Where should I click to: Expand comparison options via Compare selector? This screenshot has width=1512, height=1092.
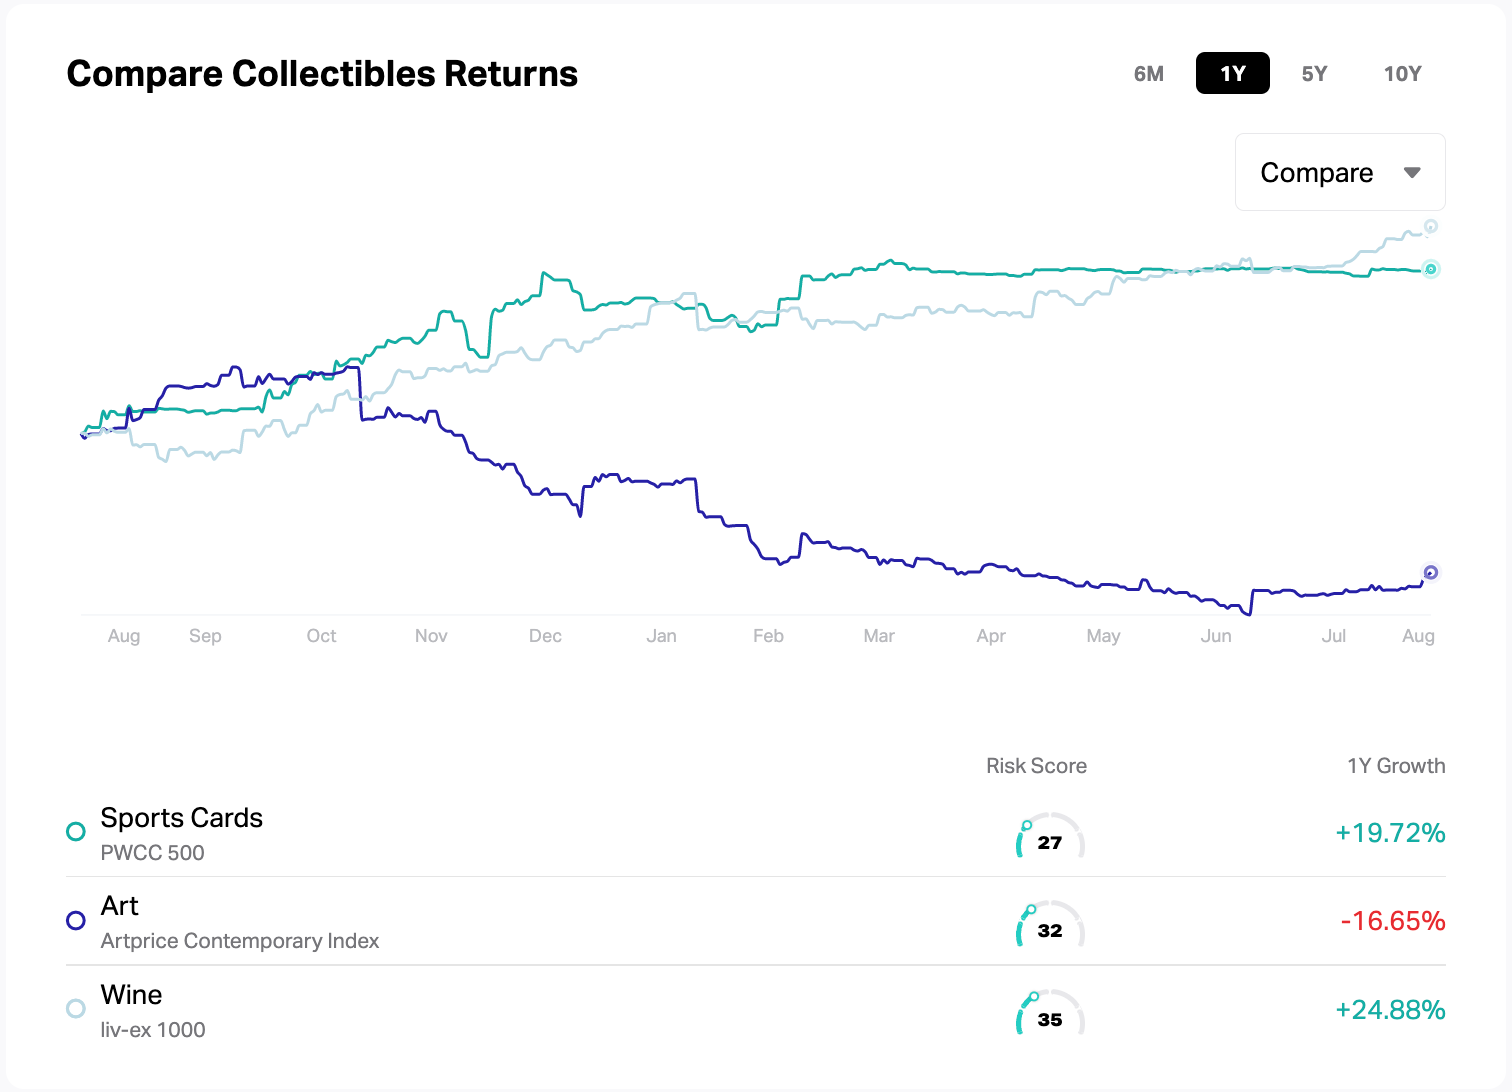point(1339,172)
